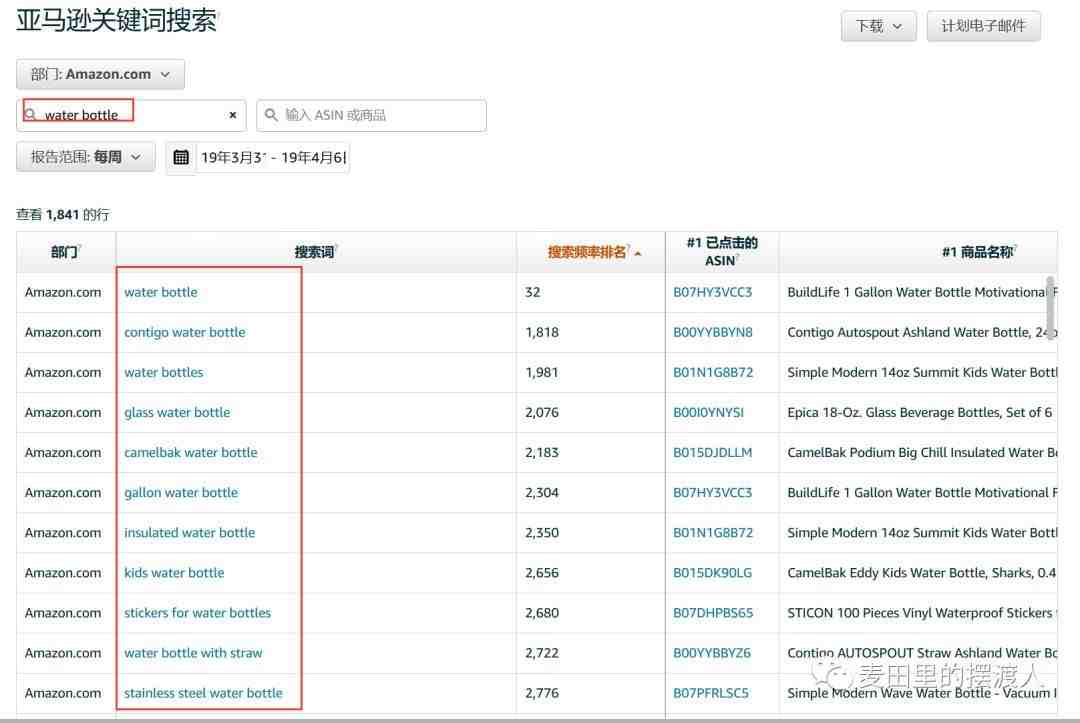1080x723 pixels.
Task: Click STICON 100 Pieces Vinyl Stickers name
Action: point(922,612)
